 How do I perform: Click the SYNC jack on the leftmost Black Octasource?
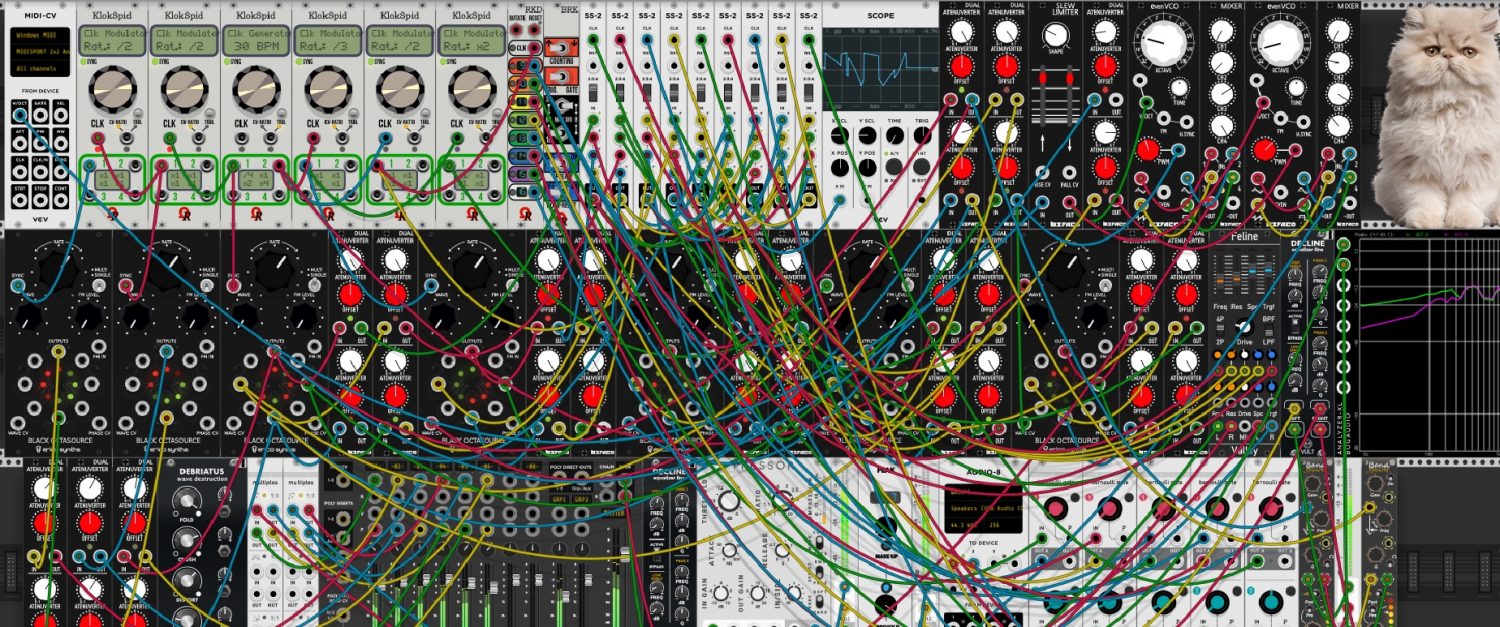pos(18,286)
